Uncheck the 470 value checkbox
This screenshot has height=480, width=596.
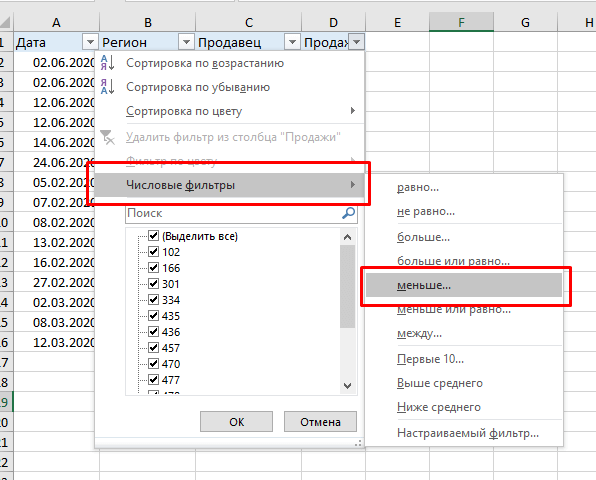click(153, 363)
